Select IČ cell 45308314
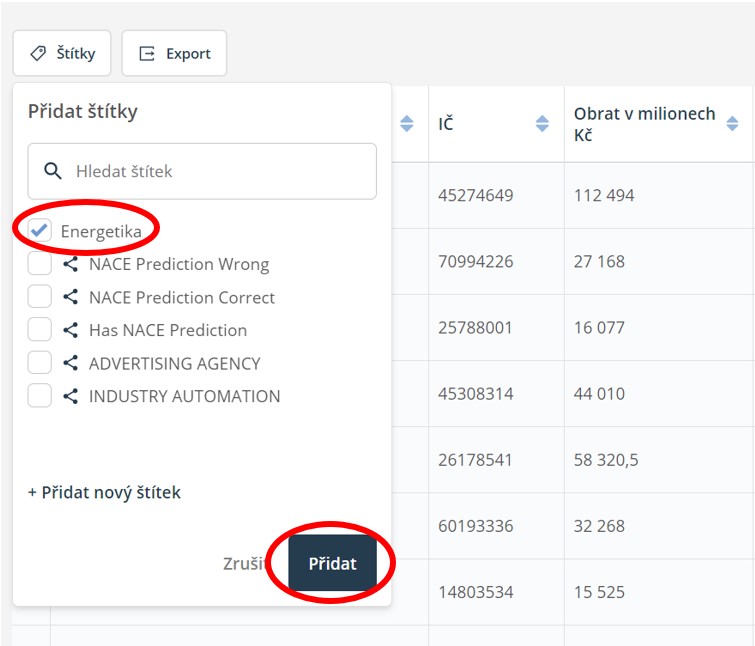This screenshot has height=646, width=755. point(476,394)
